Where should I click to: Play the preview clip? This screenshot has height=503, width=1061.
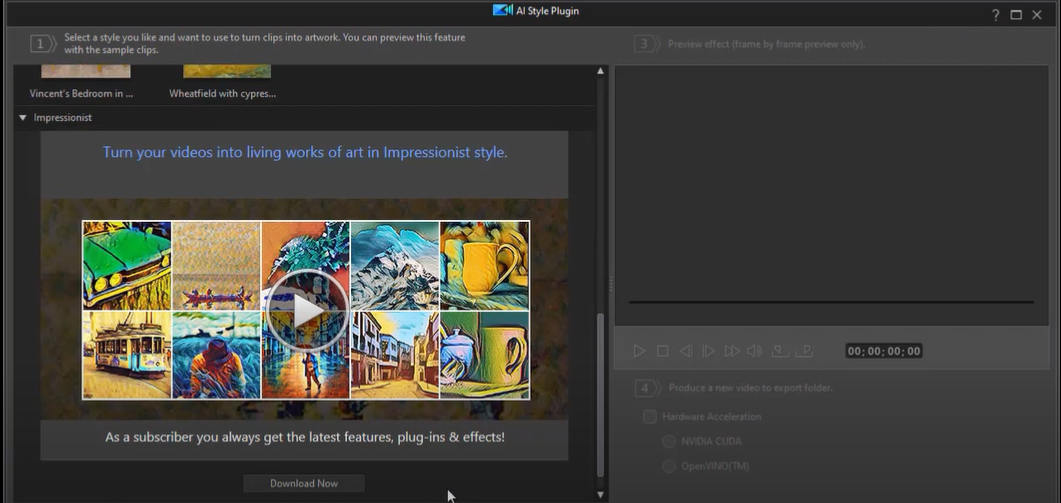point(639,351)
